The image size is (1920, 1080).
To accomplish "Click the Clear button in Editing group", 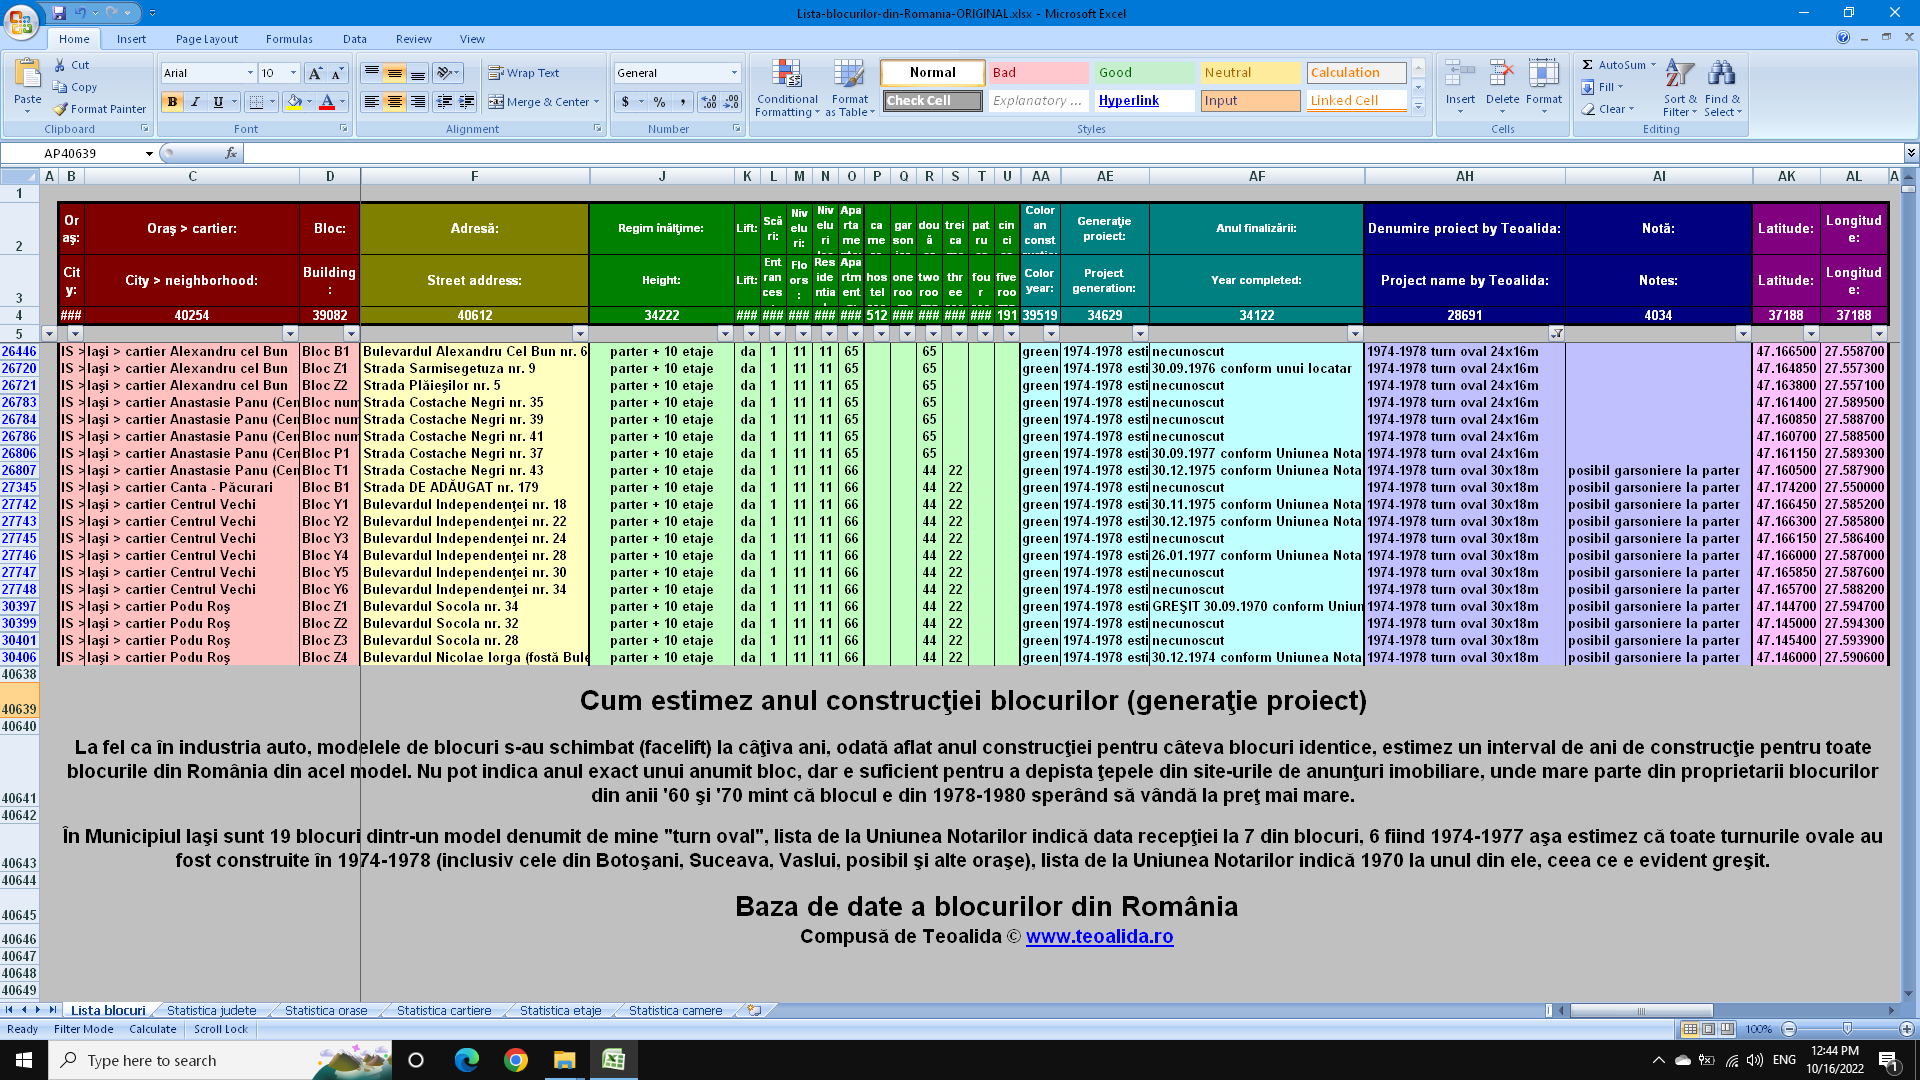I will tap(1607, 109).
